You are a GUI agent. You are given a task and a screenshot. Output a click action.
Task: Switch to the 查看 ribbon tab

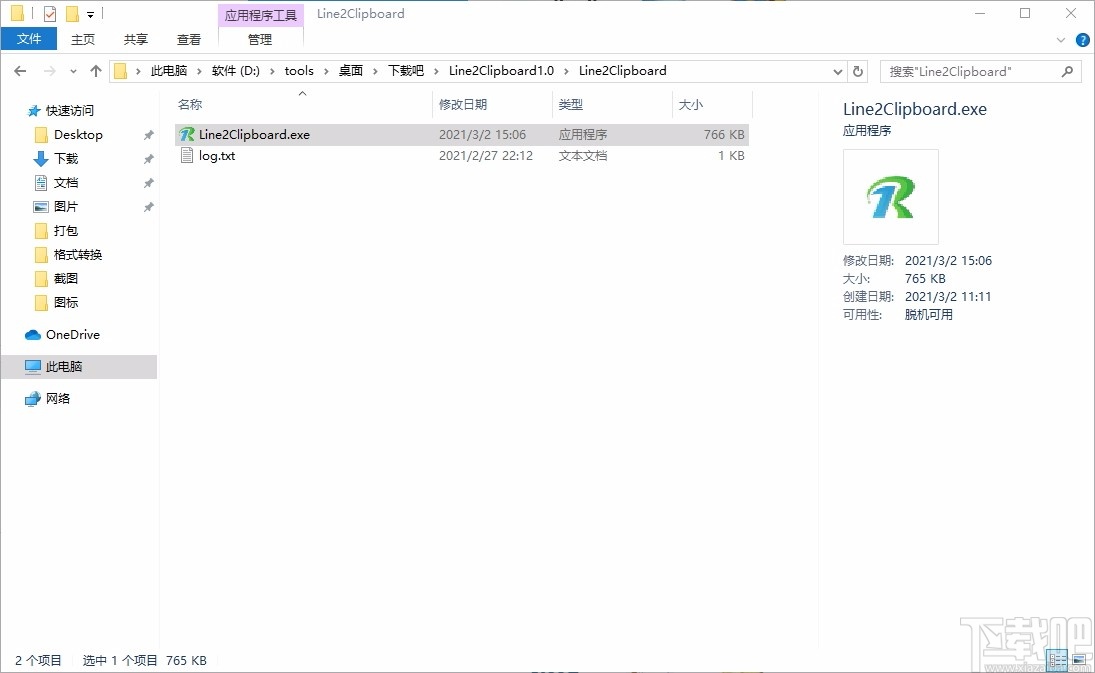pos(189,39)
